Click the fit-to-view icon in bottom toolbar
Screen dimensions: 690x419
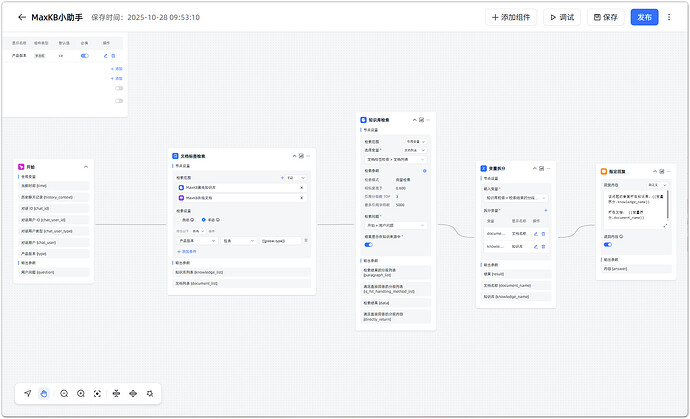pos(97,394)
